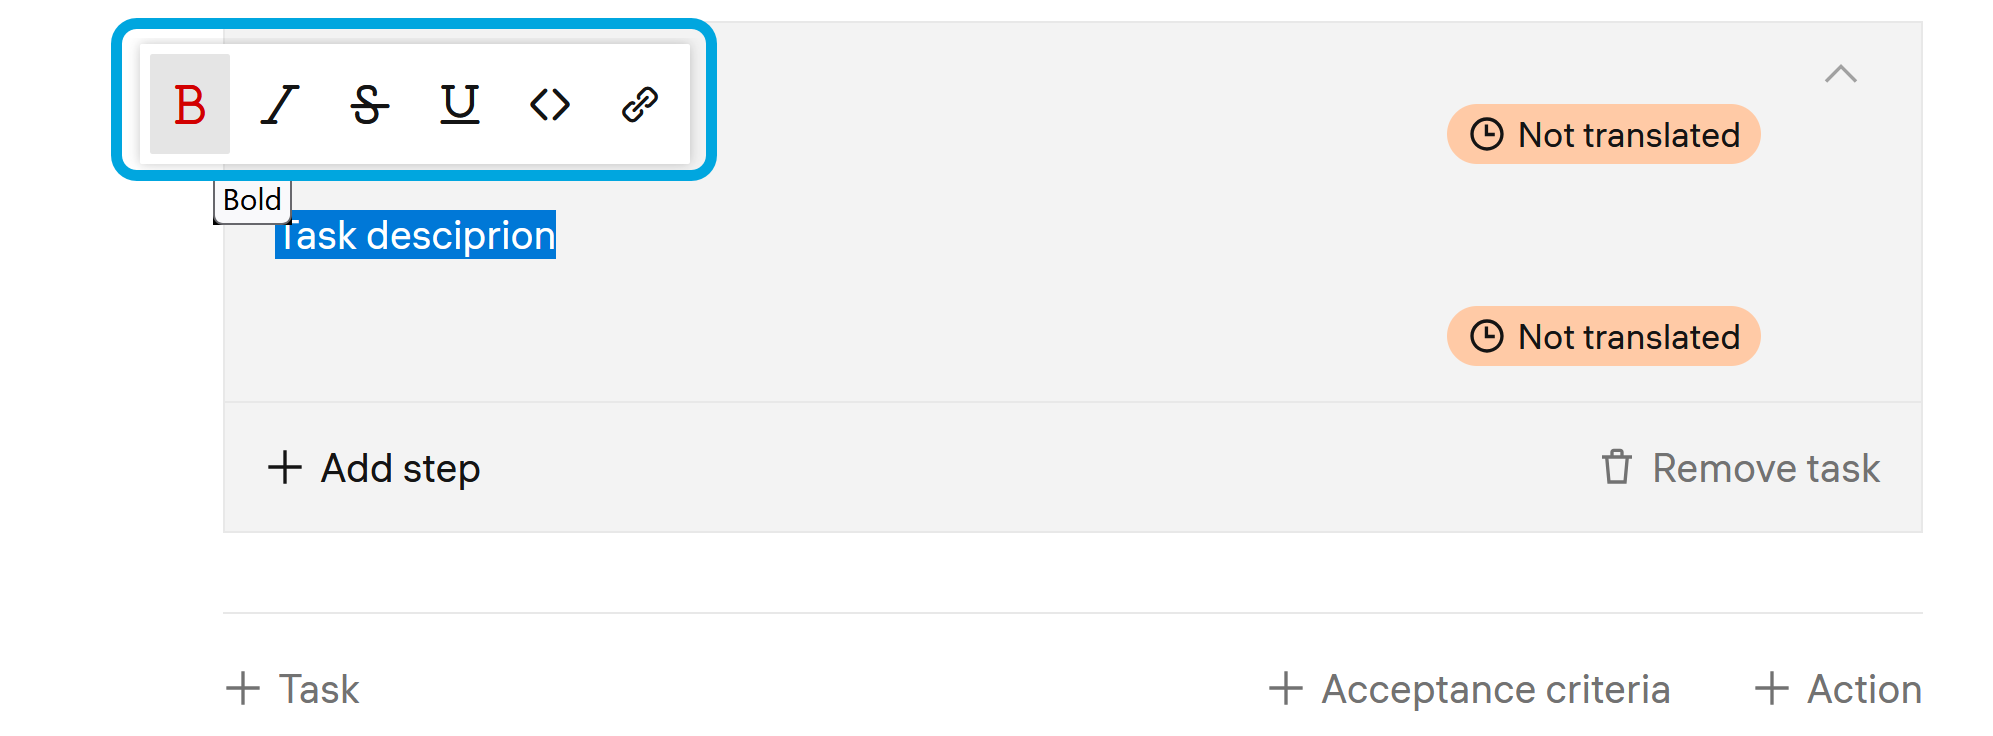Apply italic formatting to selected text
The image size is (1993, 736).
click(x=279, y=104)
